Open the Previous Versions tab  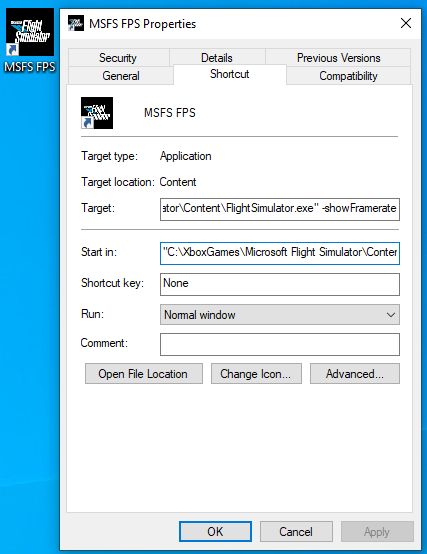tap(338, 58)
